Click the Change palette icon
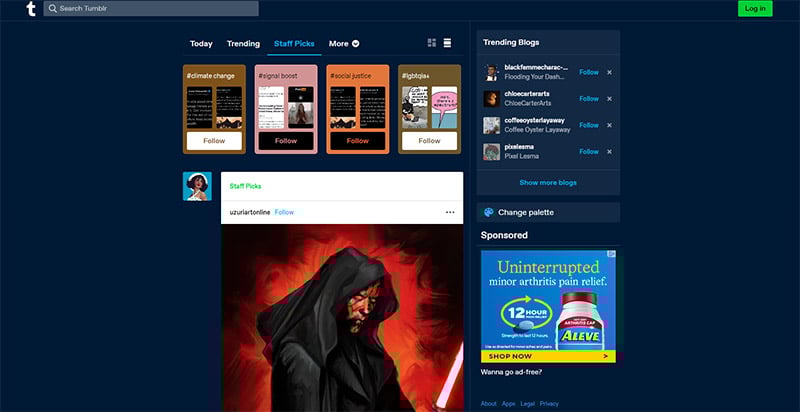800x412 pixels. pyautogui.click(x=488, y=213)
